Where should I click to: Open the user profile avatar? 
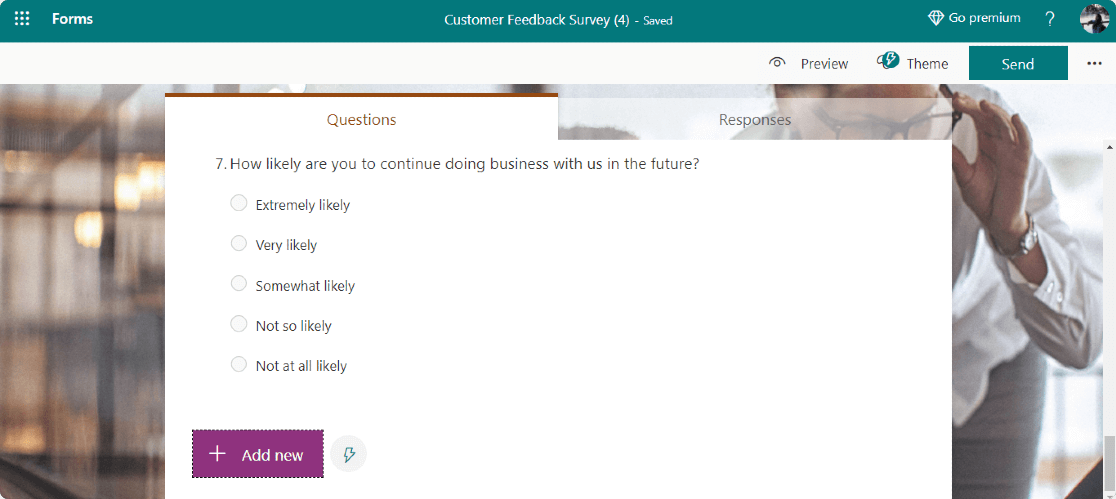point(1094,19)
